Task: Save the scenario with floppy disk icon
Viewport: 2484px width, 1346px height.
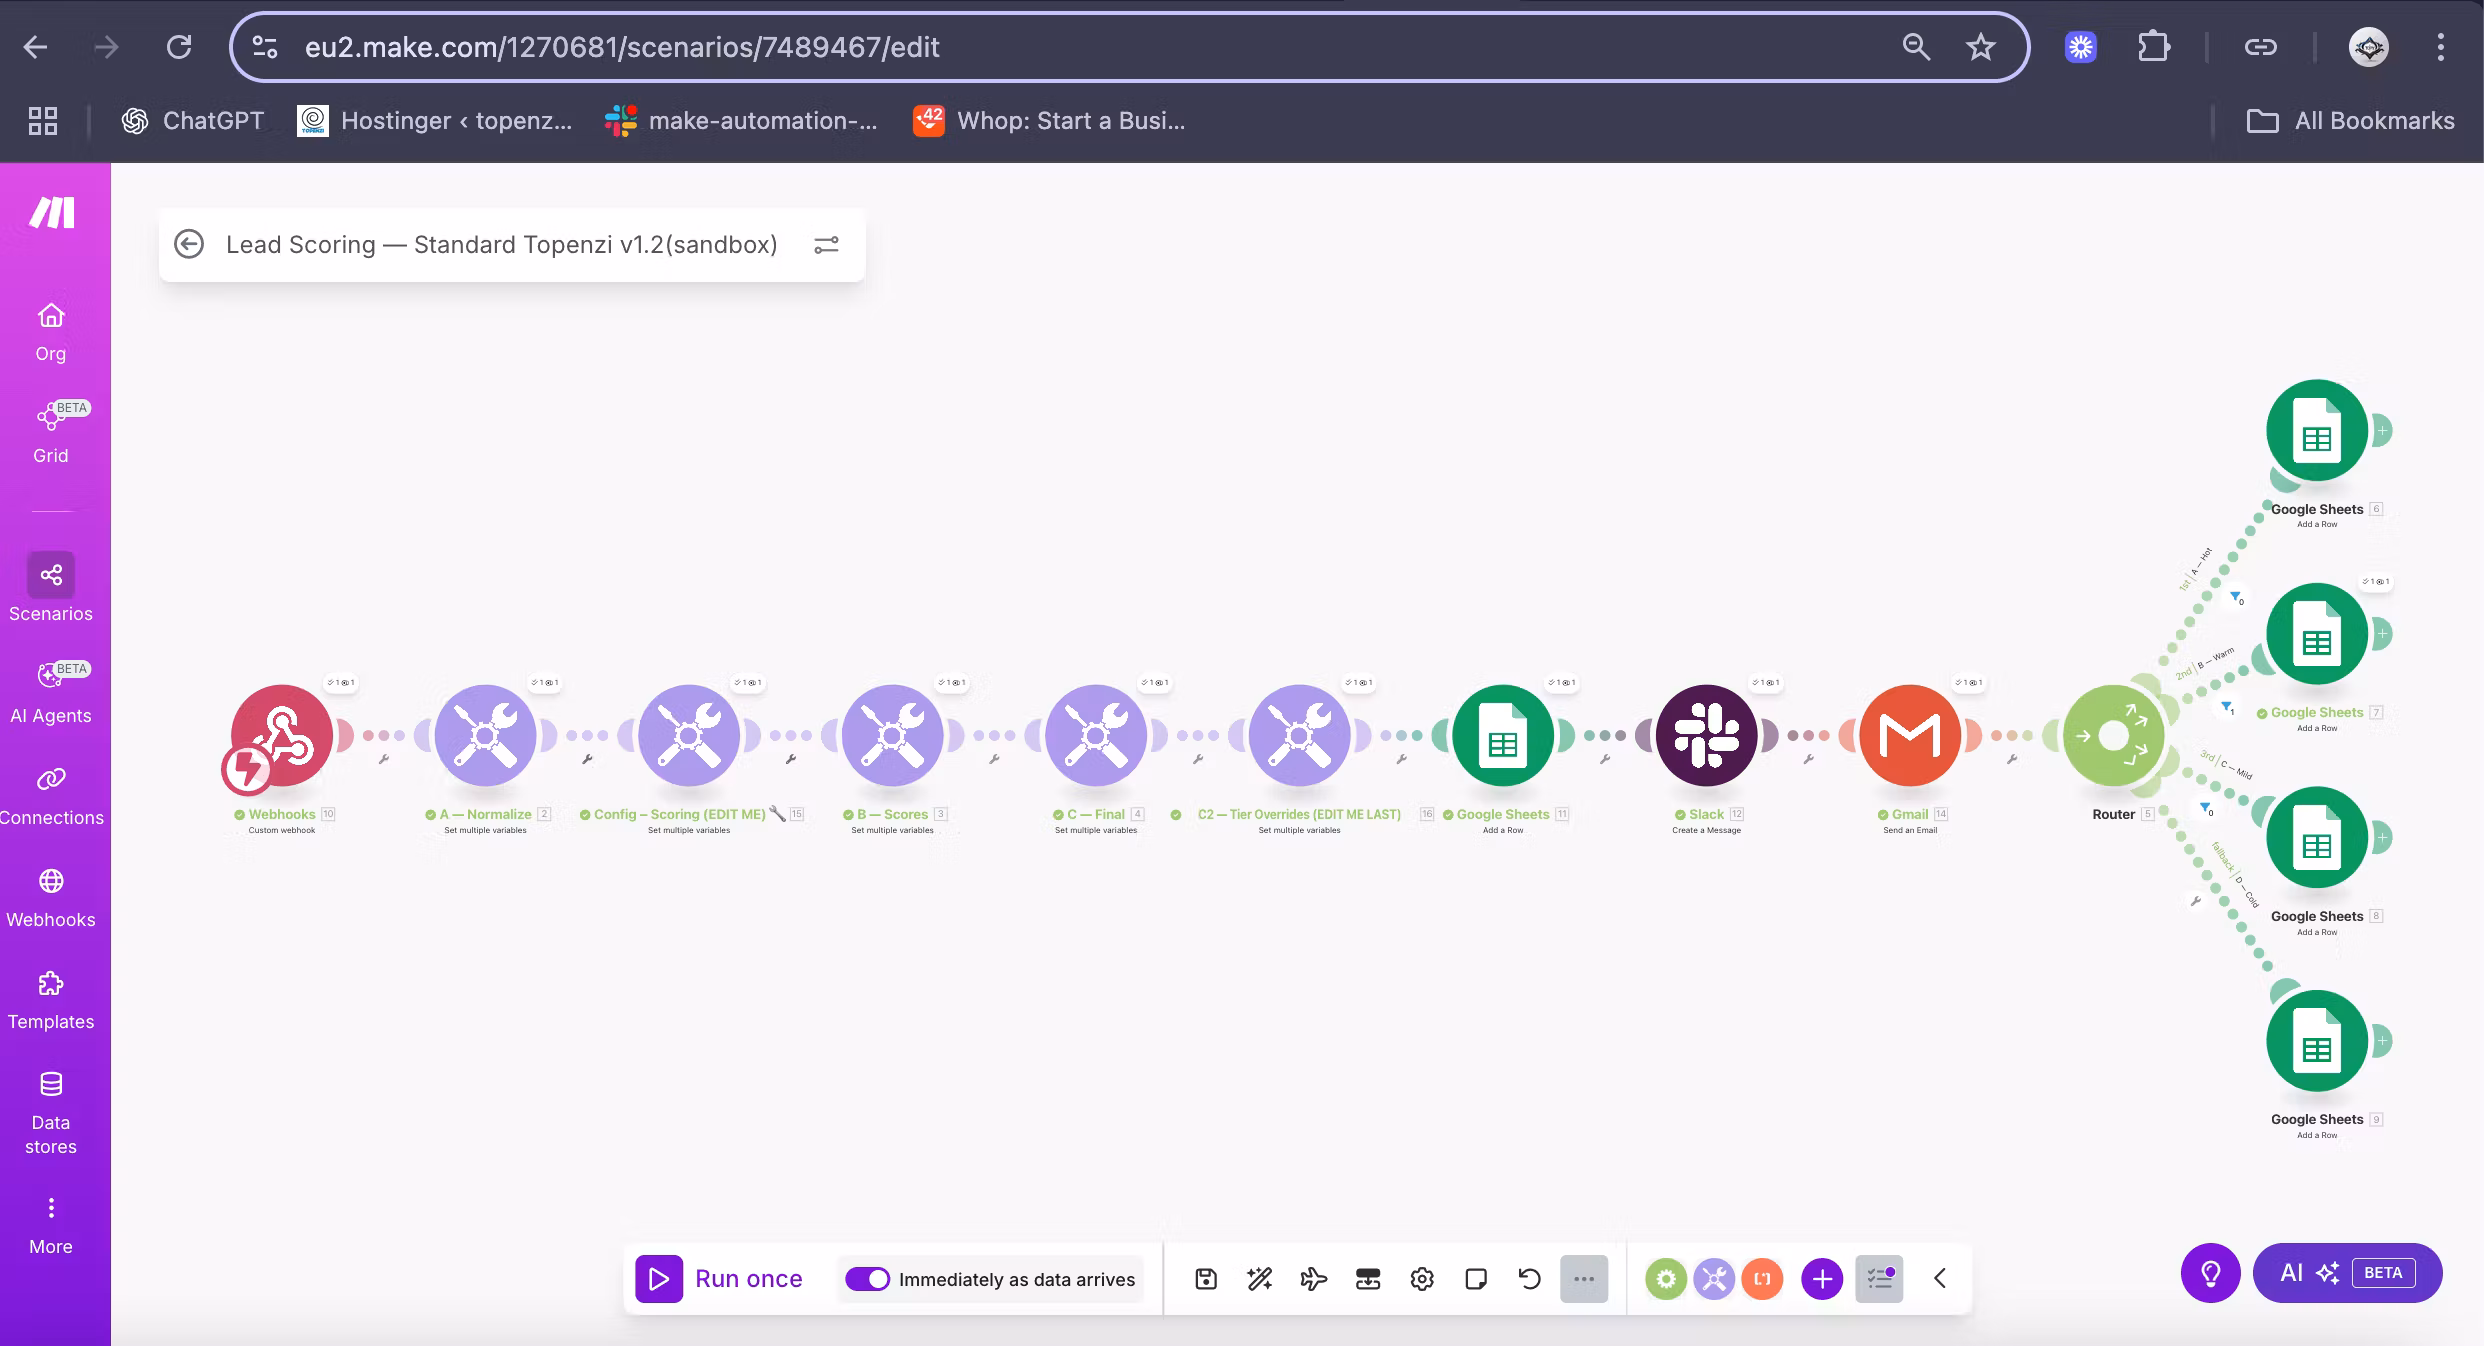Action: pos(1206,1278)
